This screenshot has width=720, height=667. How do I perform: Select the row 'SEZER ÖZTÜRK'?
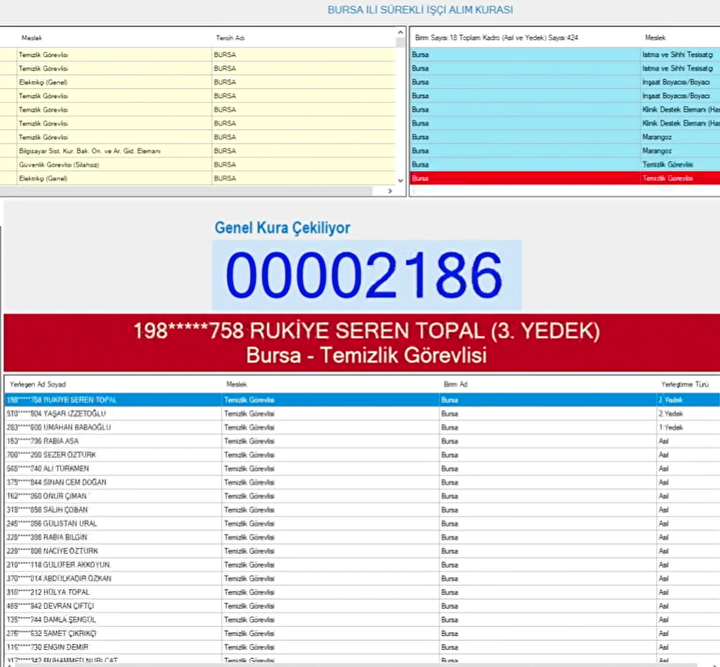[x=362, y=455]
